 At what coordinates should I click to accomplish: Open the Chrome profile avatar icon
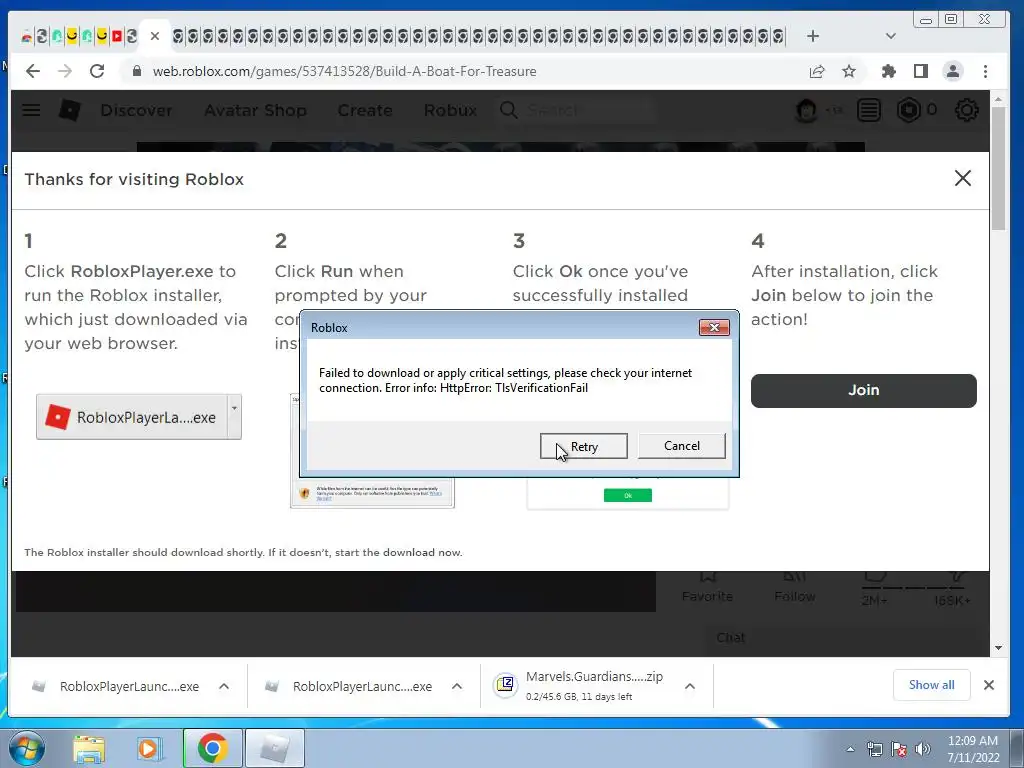tap(953, 71)
